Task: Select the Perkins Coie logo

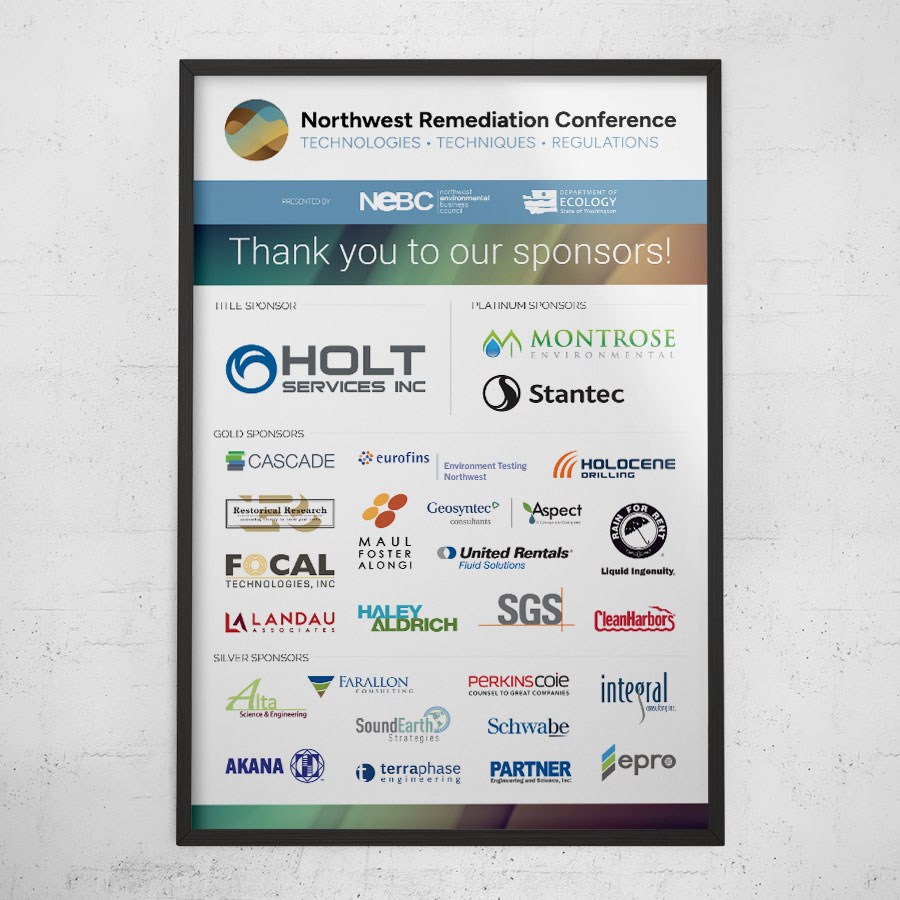Action: point(519,685)
